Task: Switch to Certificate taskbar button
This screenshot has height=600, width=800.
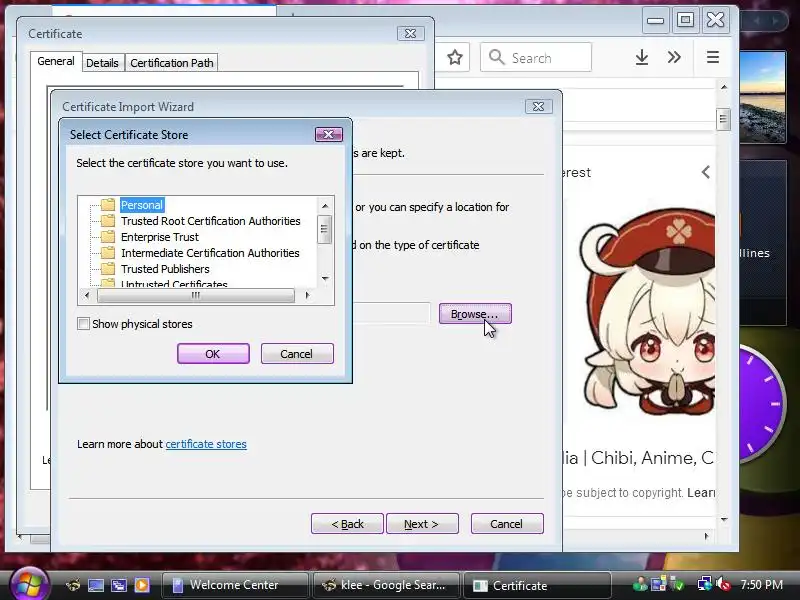Action: [537, 585]
